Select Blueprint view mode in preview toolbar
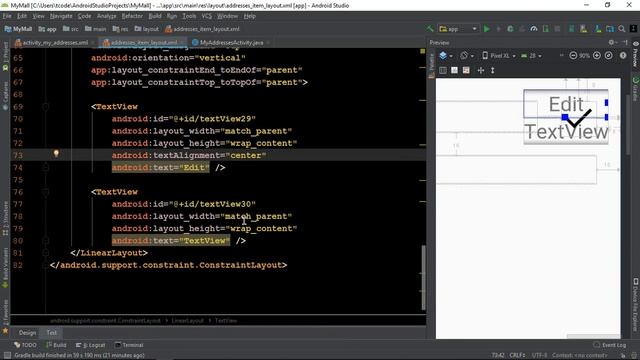The height and width of the screenshot is (360, 640). tap(454, 70)
